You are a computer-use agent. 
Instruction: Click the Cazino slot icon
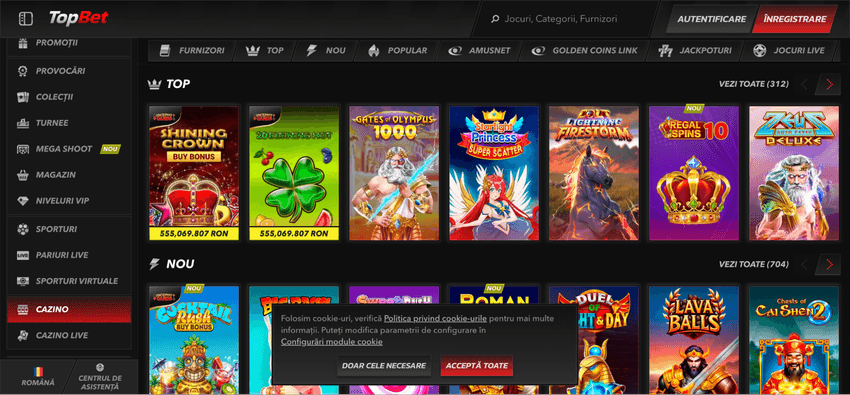point(22,309)
